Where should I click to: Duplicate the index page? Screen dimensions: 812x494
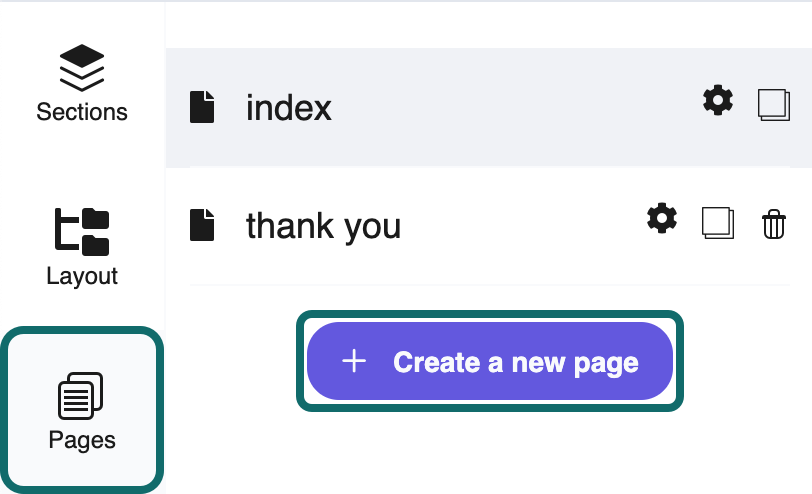coord(774,105)
